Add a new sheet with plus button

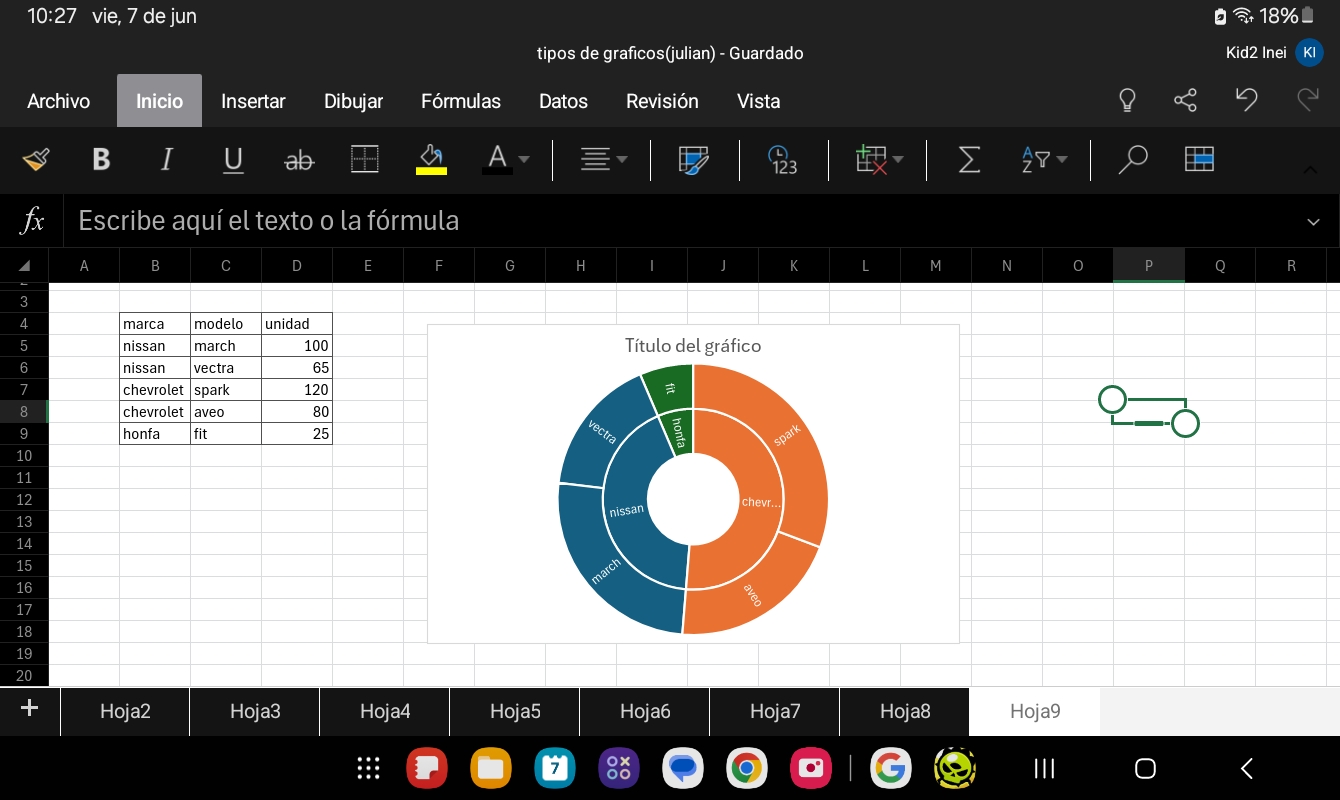pyautogui.click(x=29, y=709)
